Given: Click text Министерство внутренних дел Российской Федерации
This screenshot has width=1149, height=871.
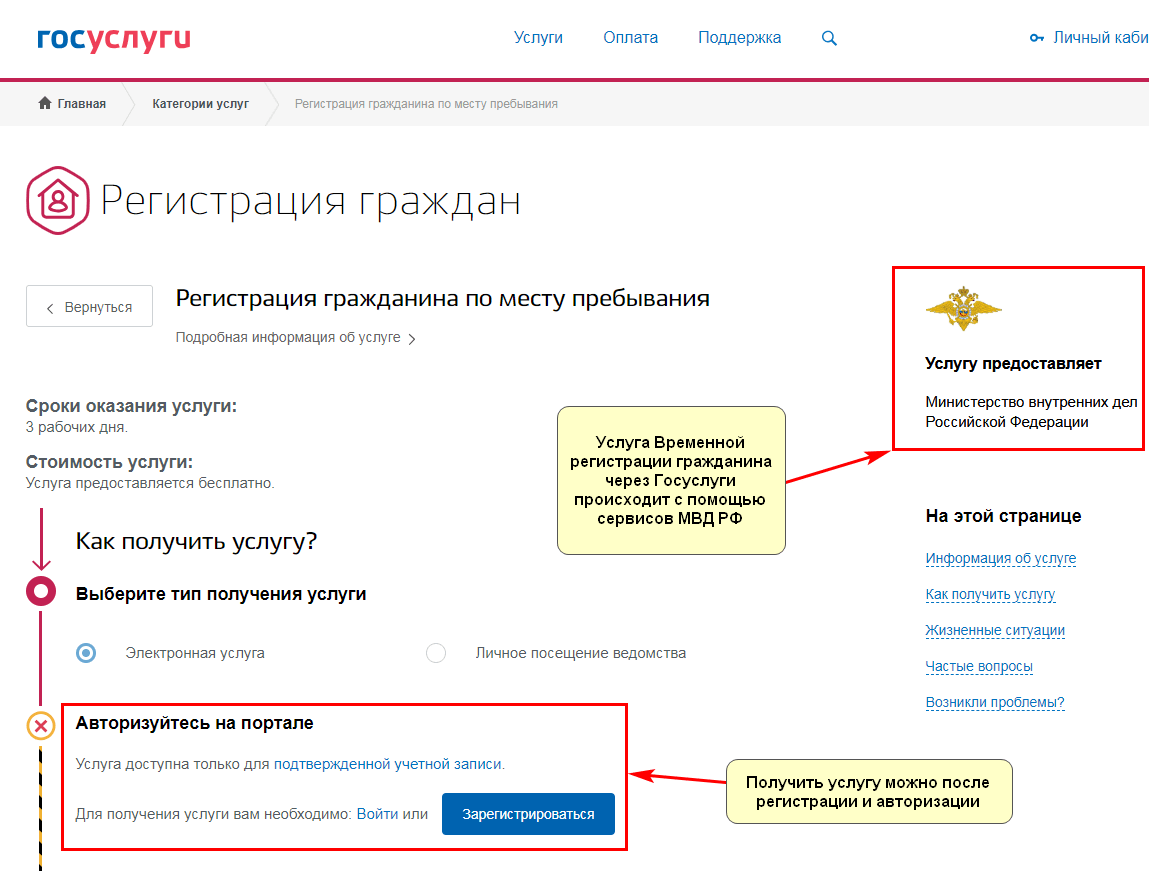Looking at the screenshot, I should click(1031, 412).
